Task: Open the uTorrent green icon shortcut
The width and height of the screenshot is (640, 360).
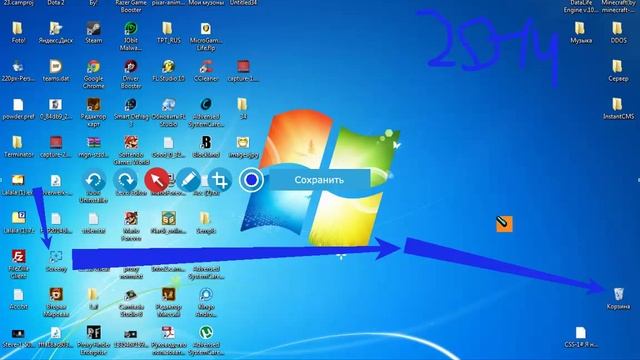Action: coord(206,340)
